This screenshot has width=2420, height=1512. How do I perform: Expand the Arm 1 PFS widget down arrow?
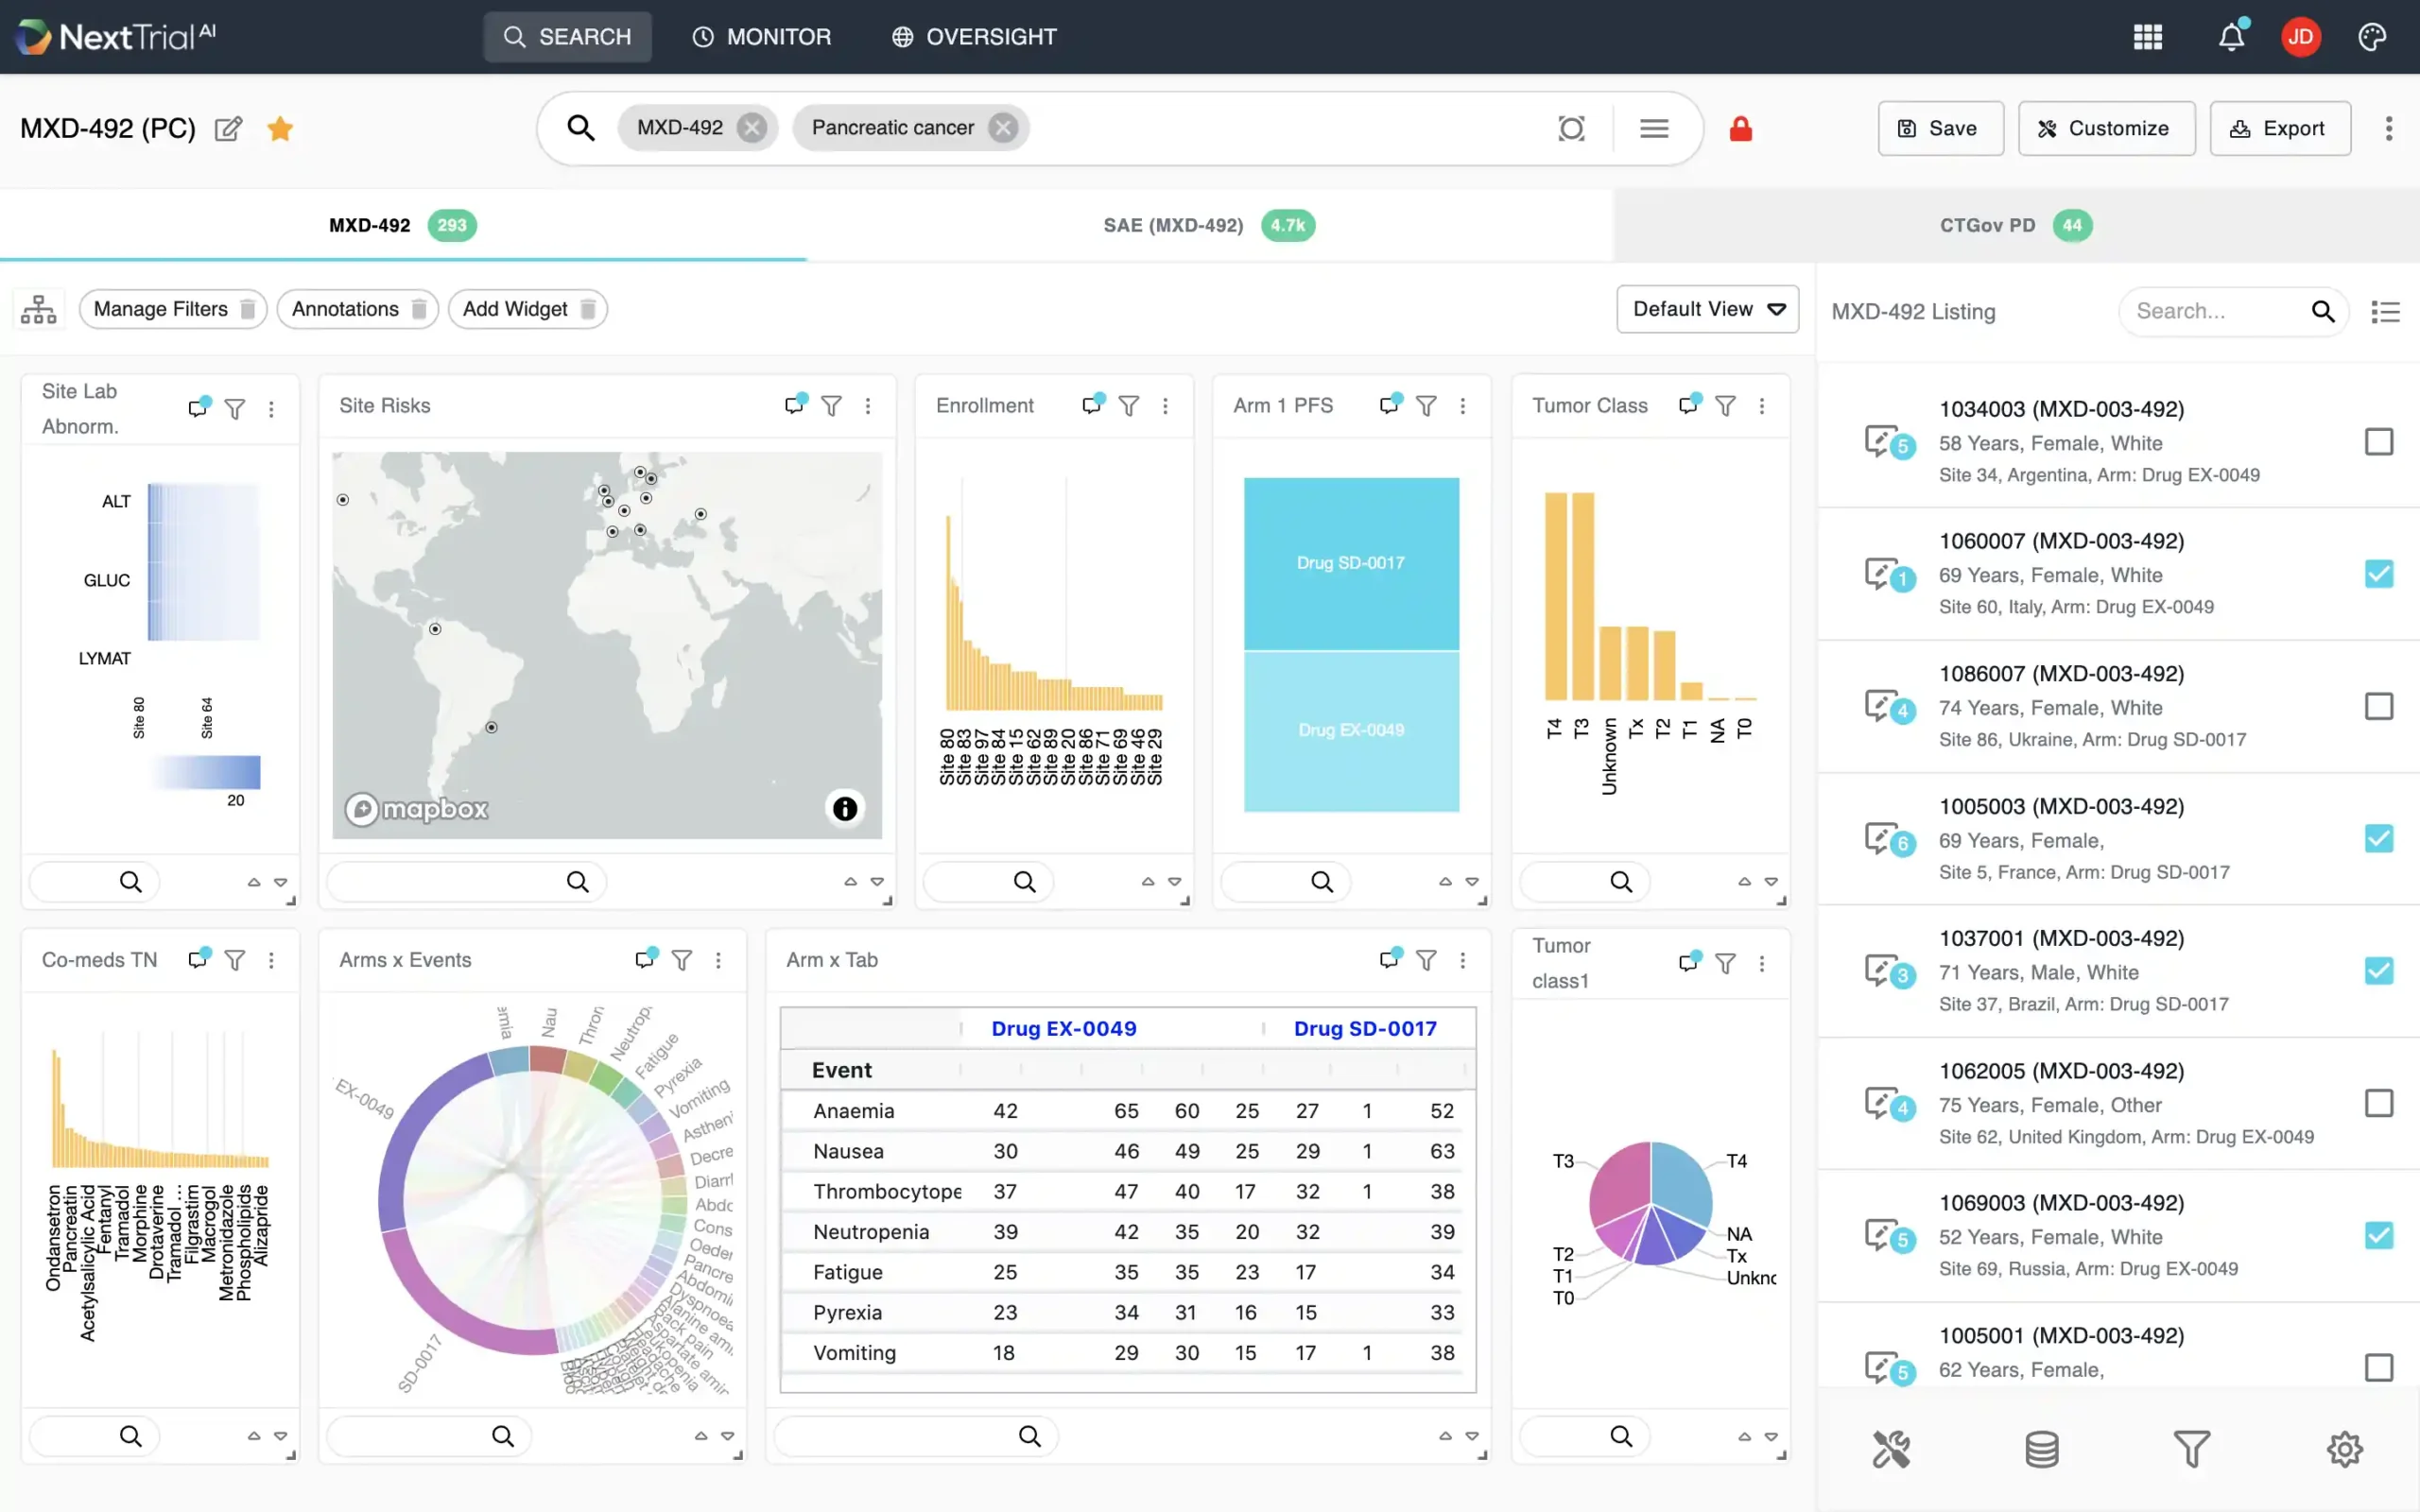coord(1471,882)
